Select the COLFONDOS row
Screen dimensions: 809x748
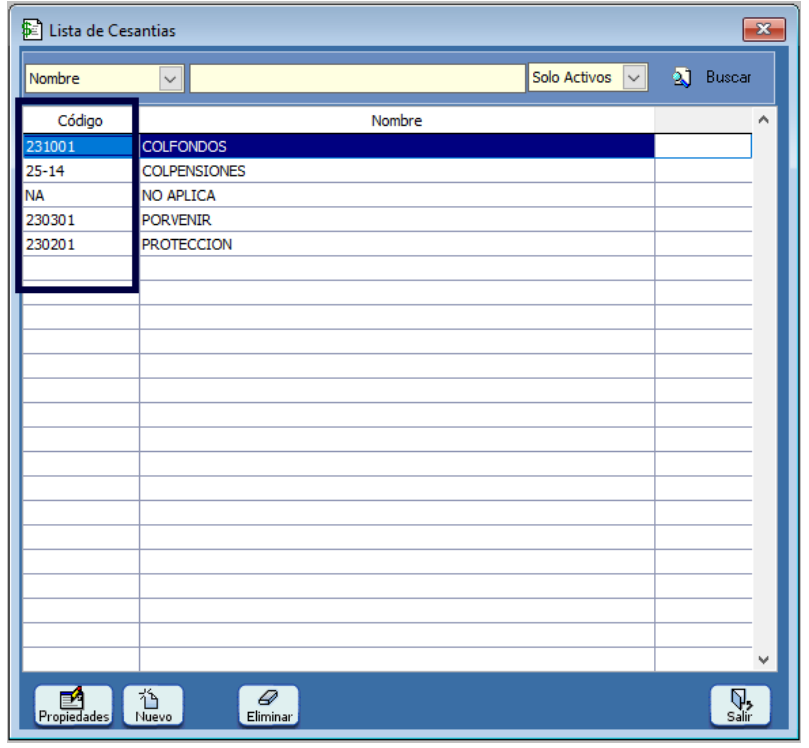click(x=397, y=147)
